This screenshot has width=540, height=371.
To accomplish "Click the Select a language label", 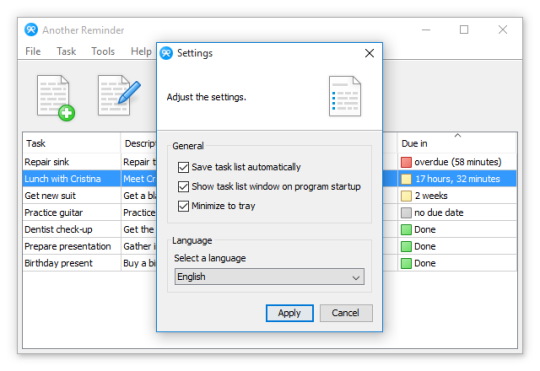I will 210,258.
